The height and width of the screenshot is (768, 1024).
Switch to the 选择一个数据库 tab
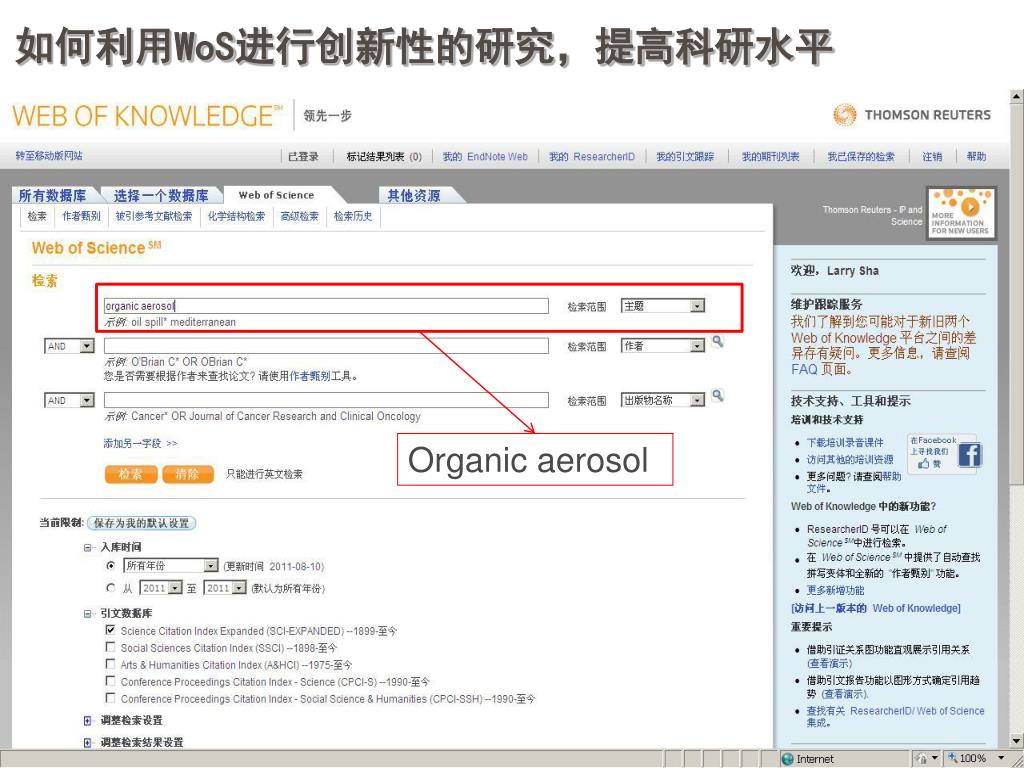tap(161, 195)
